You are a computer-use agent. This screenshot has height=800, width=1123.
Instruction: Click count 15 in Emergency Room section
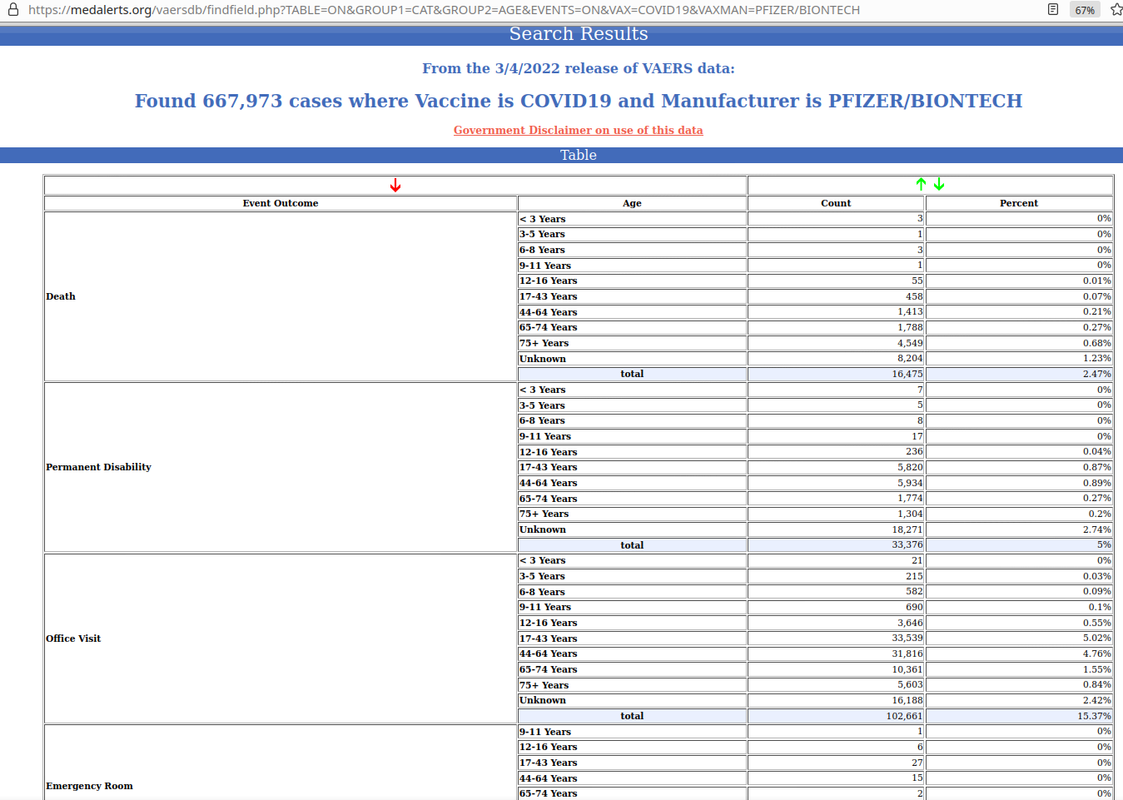point(836,778)
